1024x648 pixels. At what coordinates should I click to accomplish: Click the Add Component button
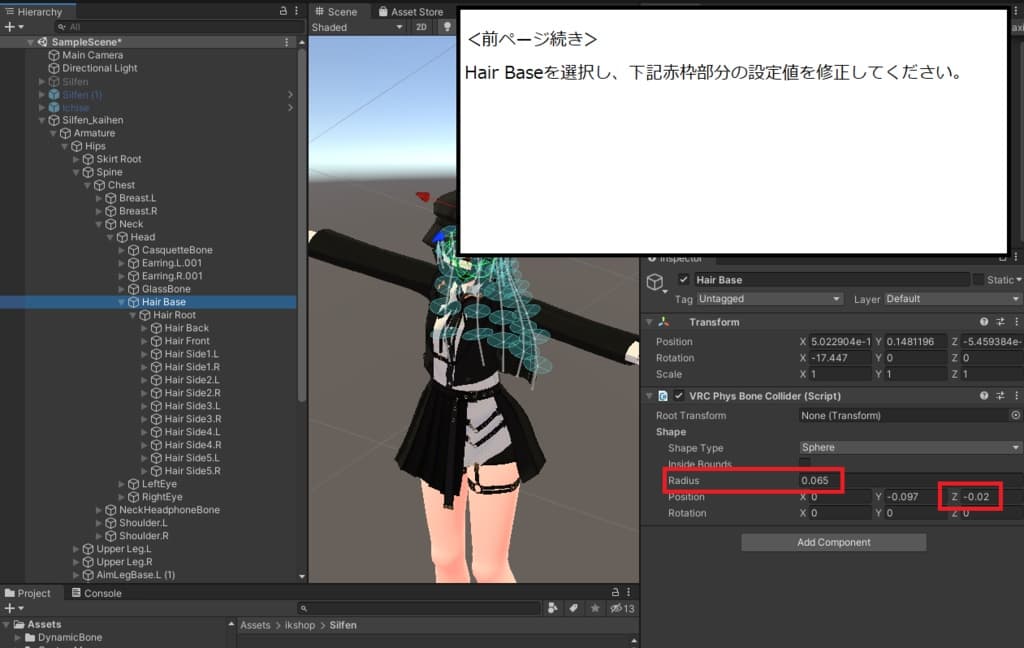(833, 541)
